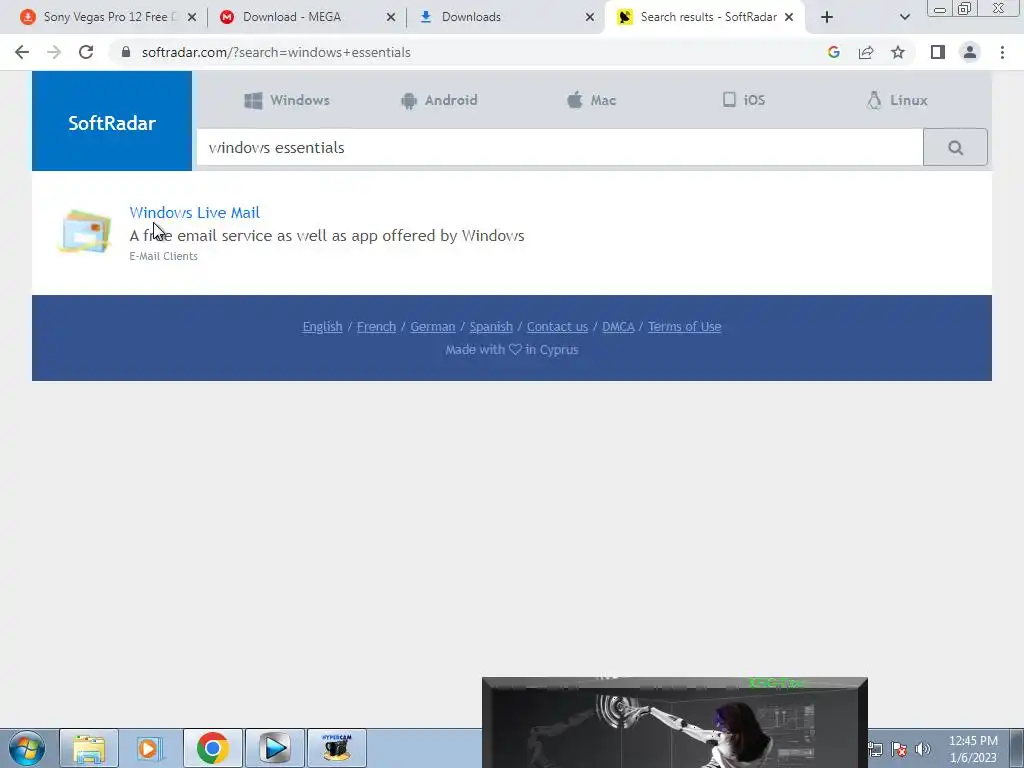This screenshot has width=1024, height=768.
Task: Open the Terms of Use link
Action: (684, 327)
